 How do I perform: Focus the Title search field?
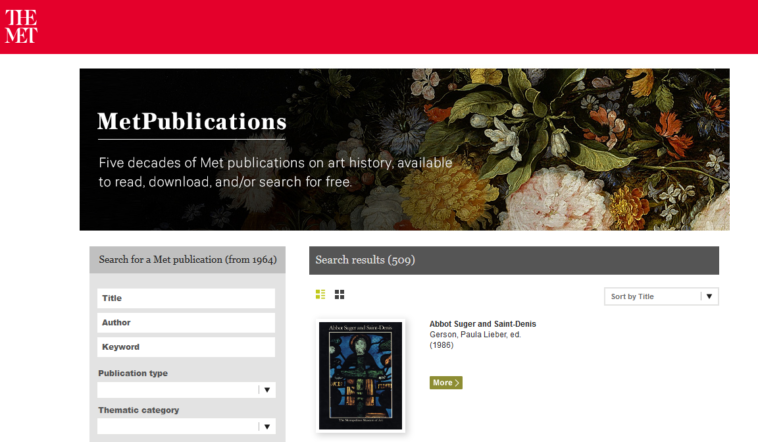coord(186,298)
